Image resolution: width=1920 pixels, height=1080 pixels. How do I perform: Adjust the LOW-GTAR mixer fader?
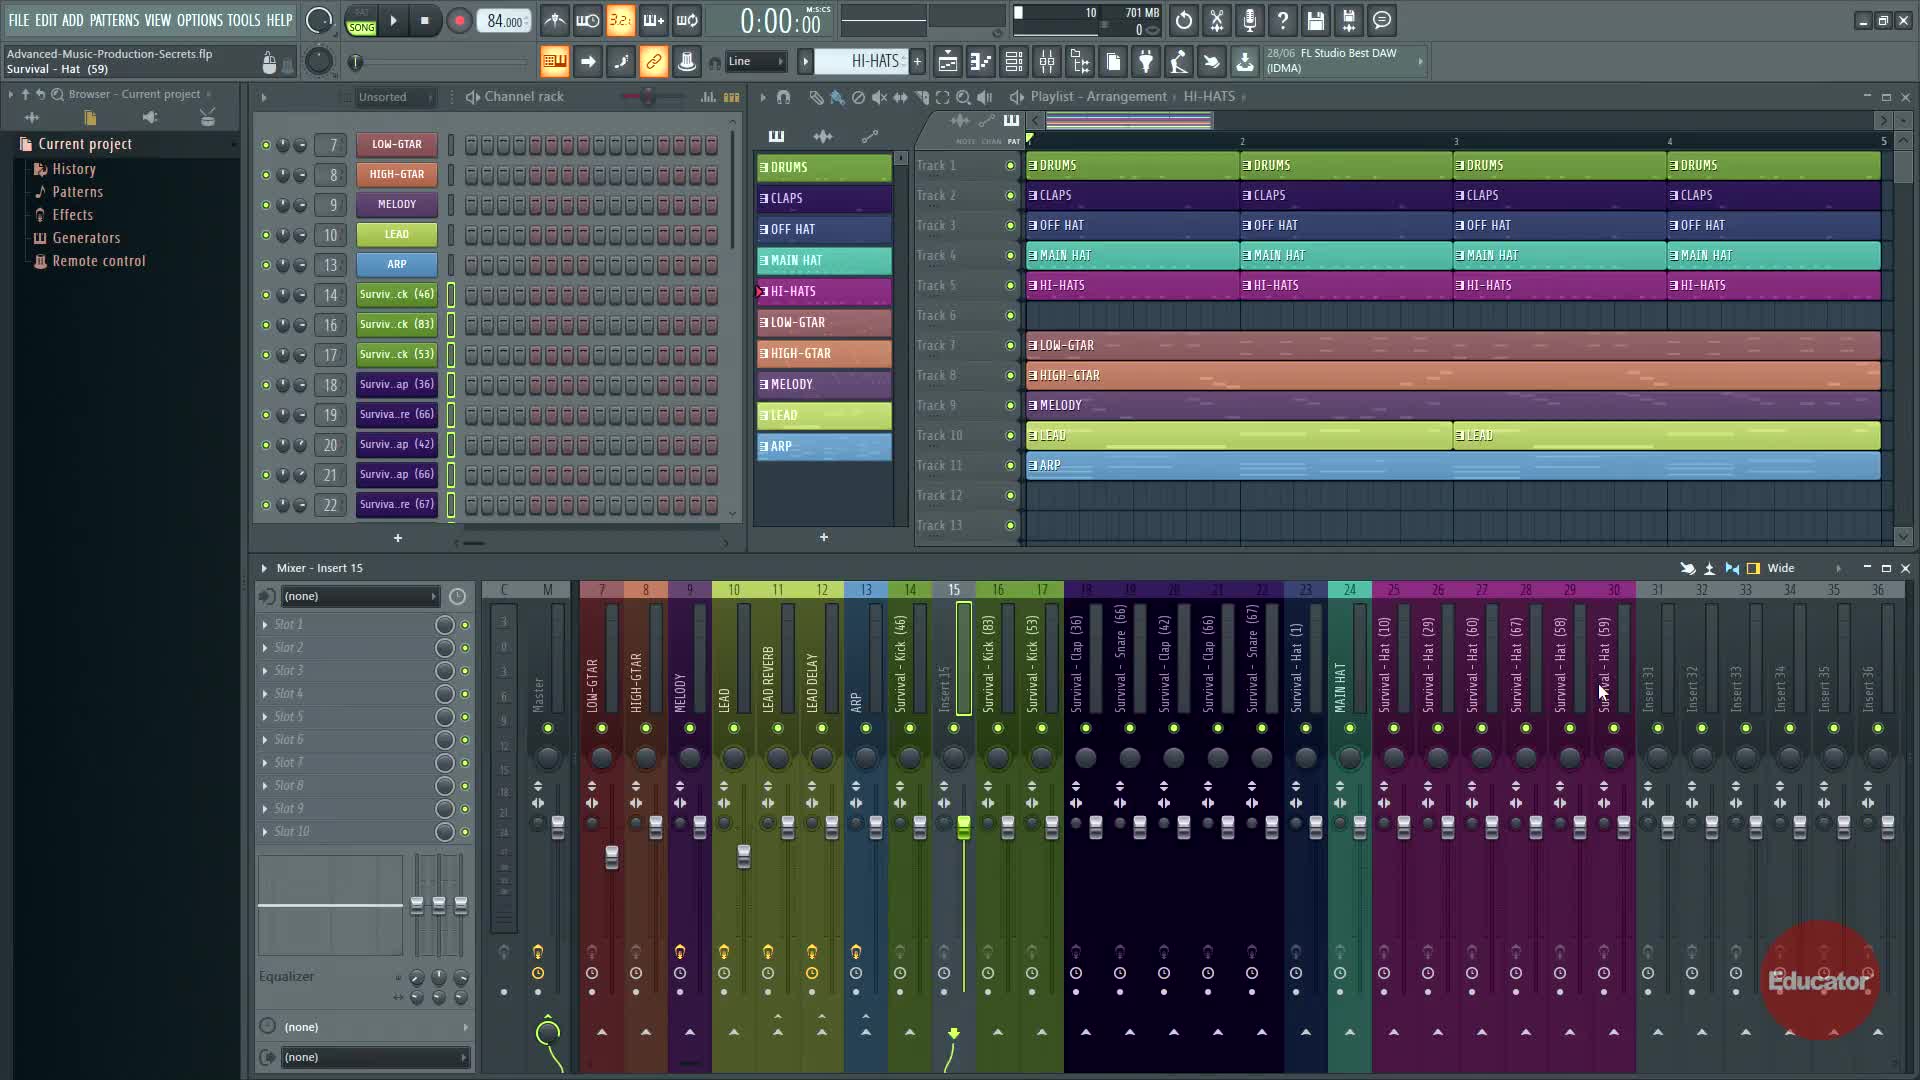point(611,857)
